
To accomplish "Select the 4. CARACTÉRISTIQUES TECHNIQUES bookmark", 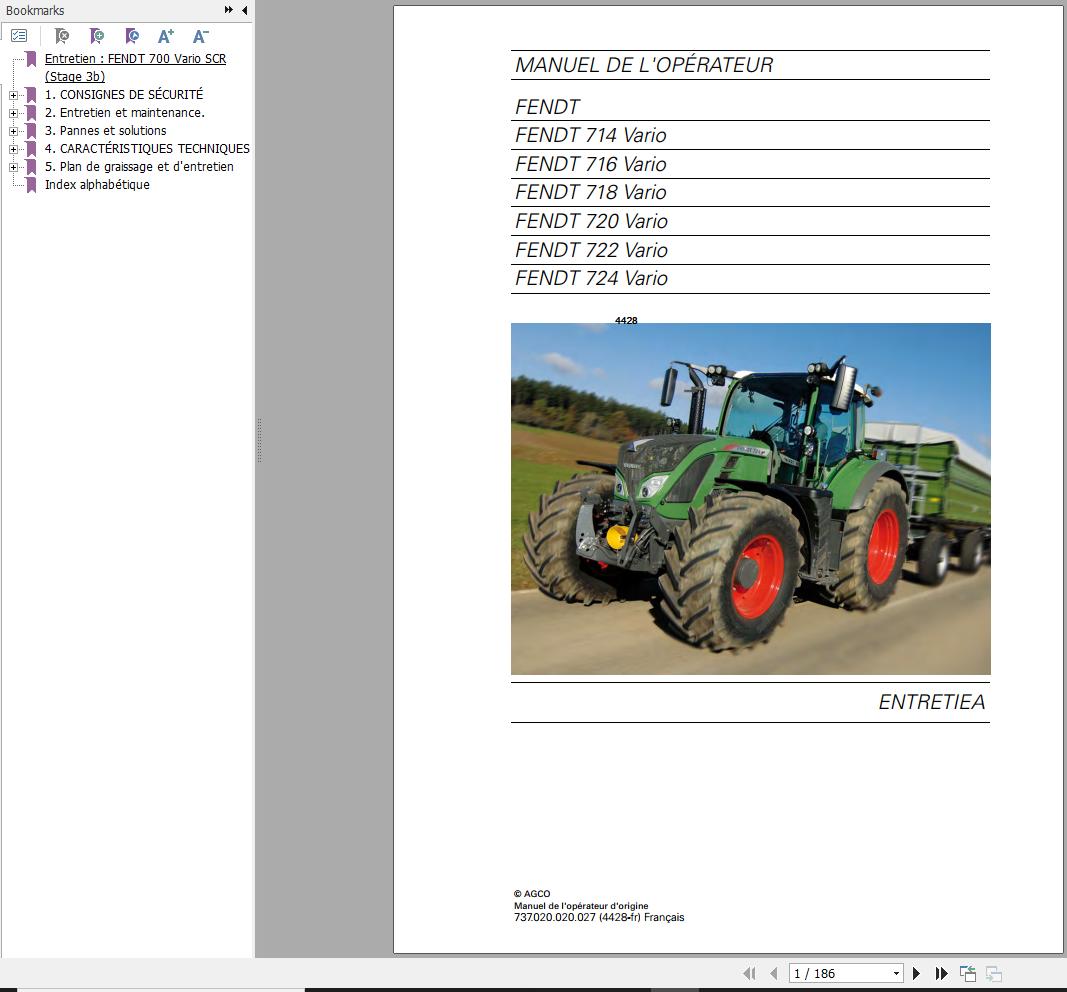I will coord(147,148).
